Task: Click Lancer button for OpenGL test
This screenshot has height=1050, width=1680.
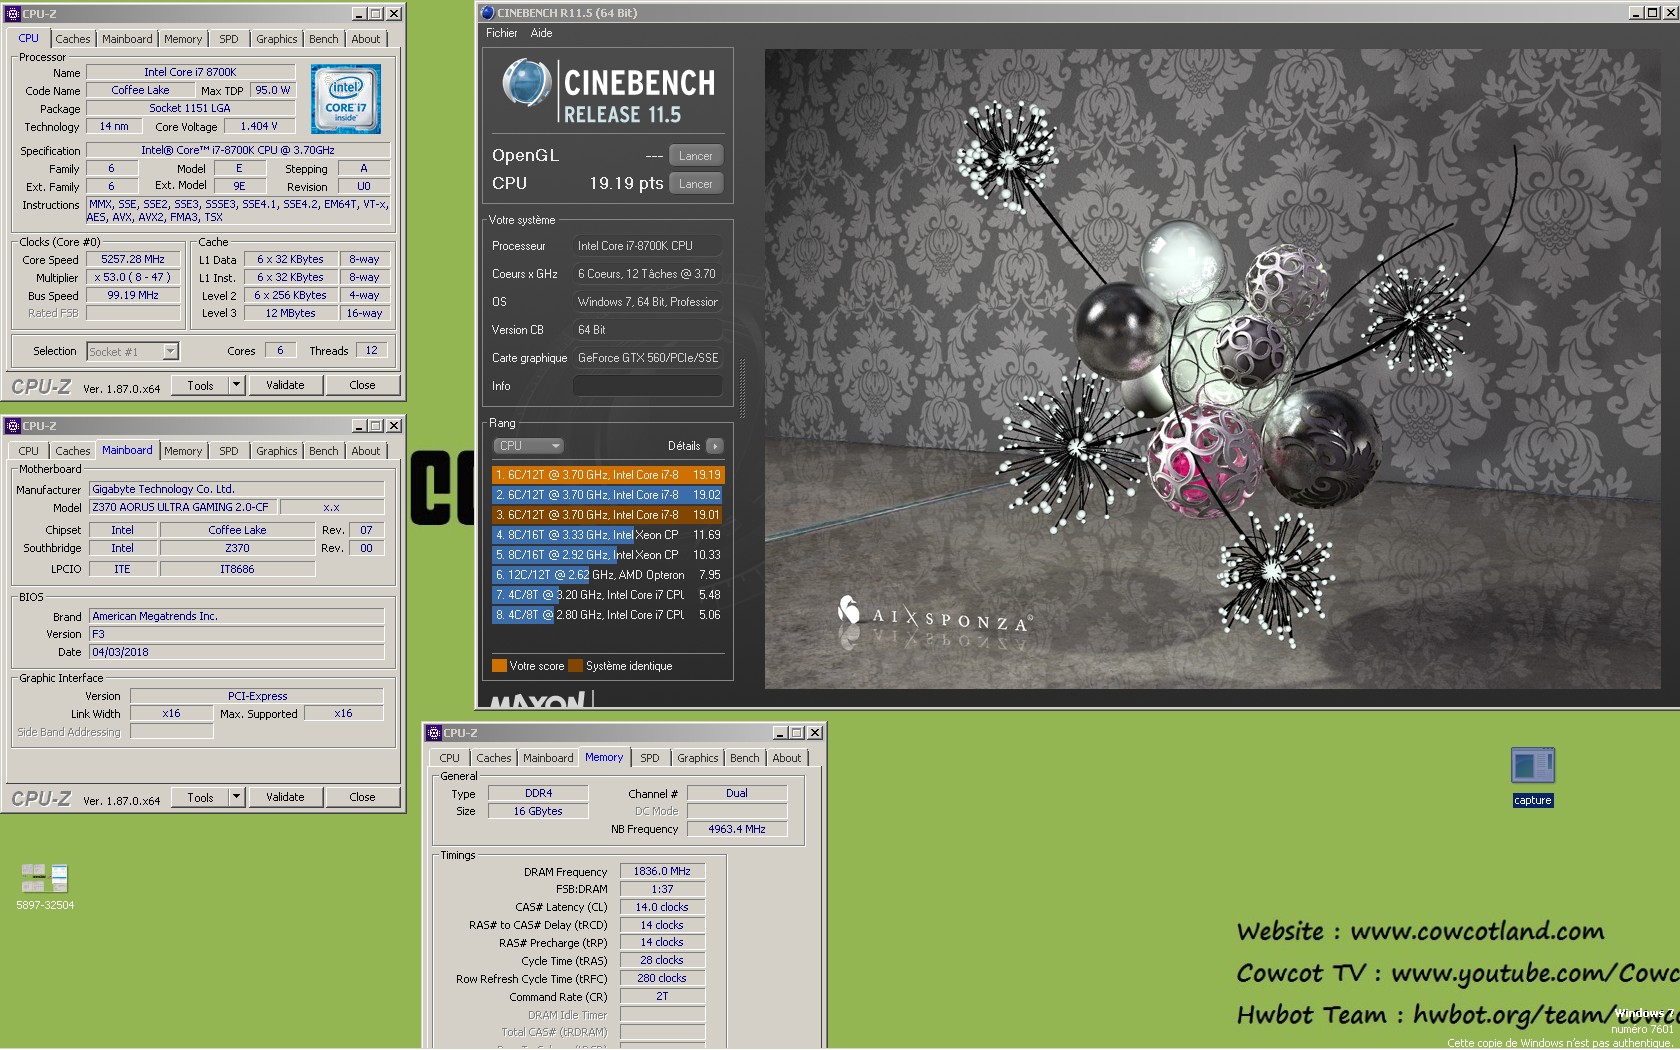Action: point(695,156)
